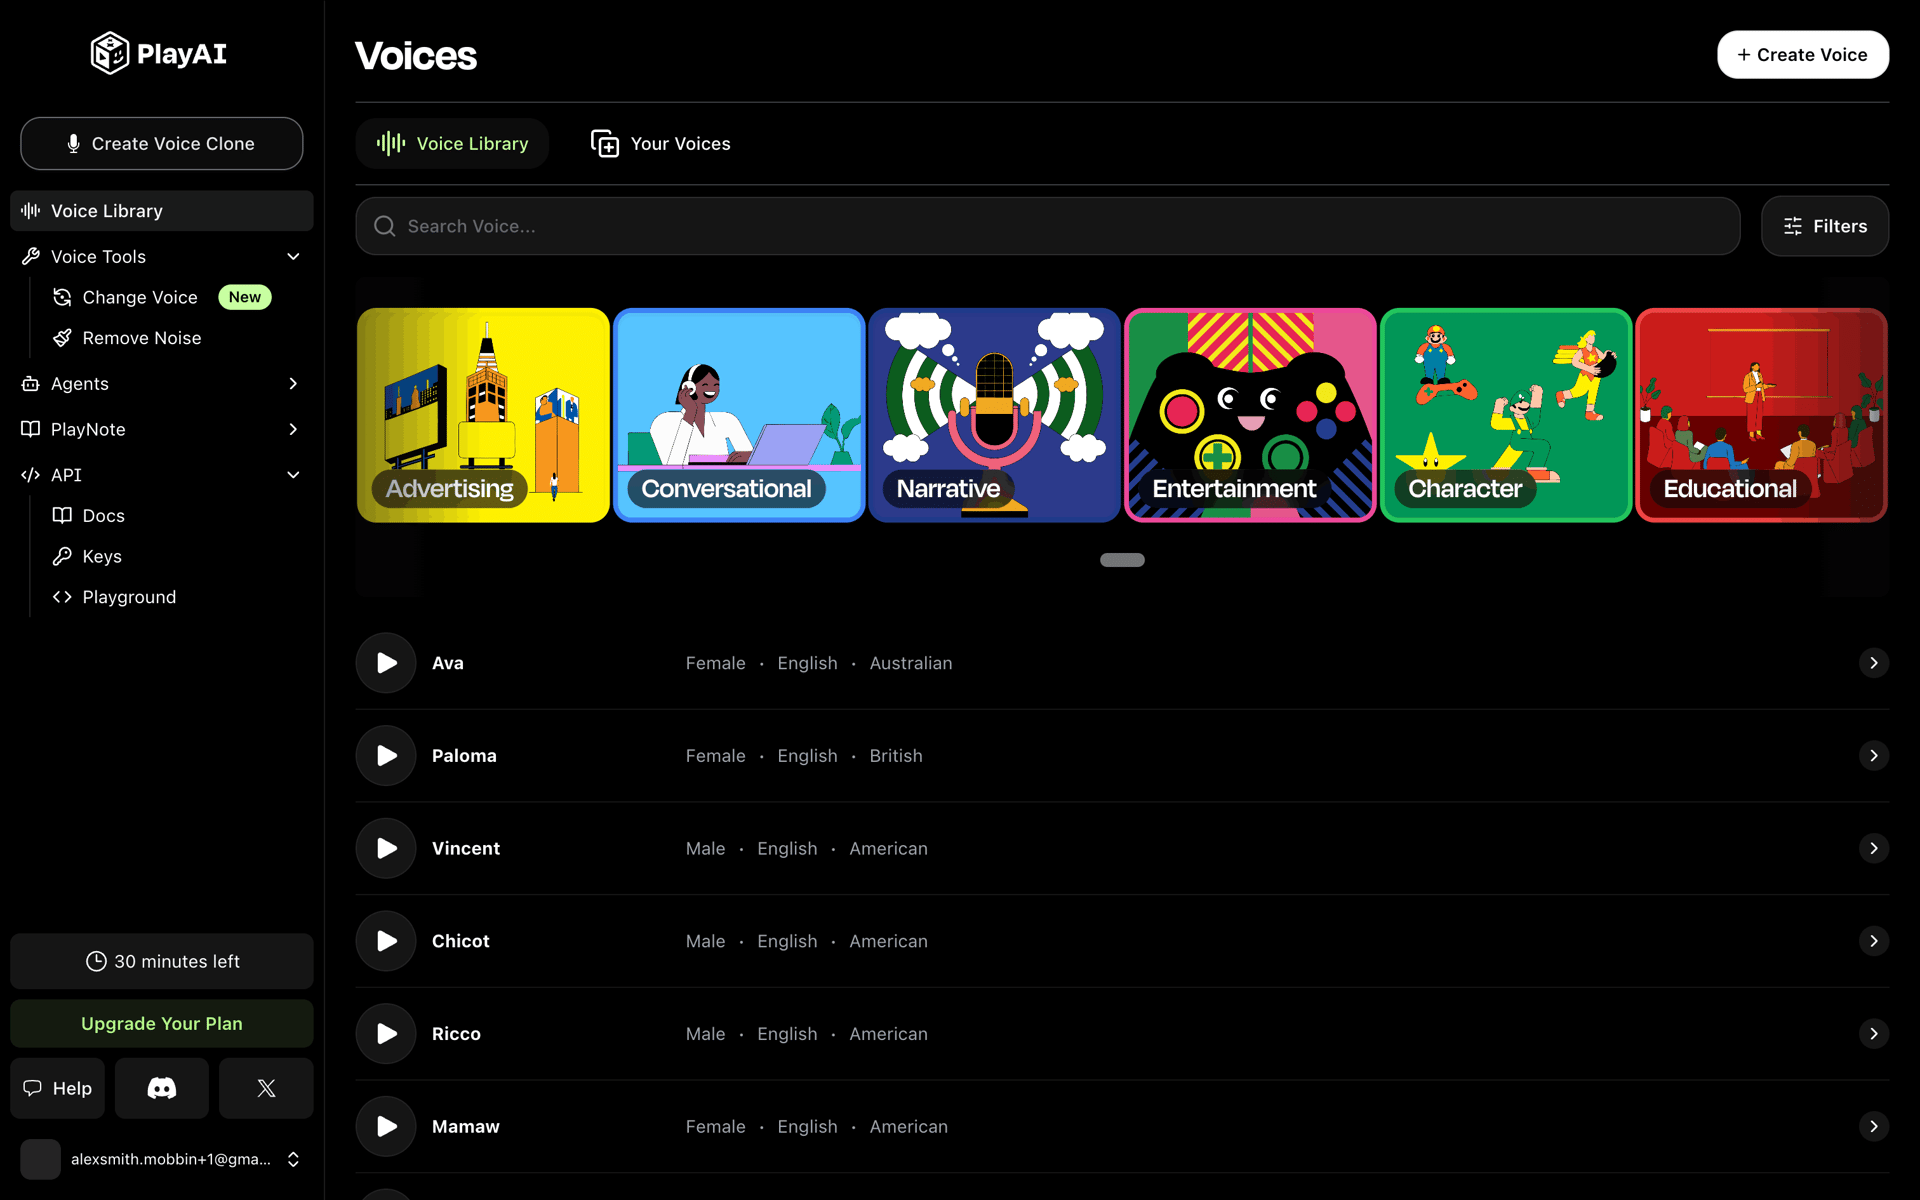Play the Chicot voice sample
This screenshot has width=1920, height=1200.
tap(386, 941)
